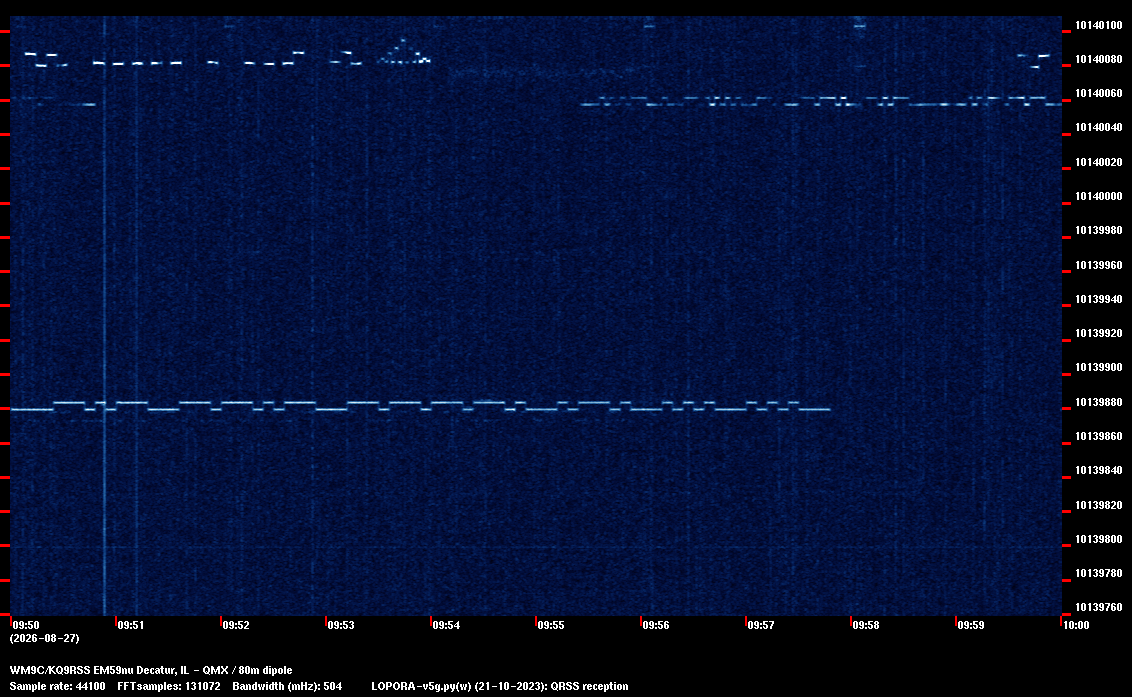Click the 10:00 time marker

[x=1076, y=625]
